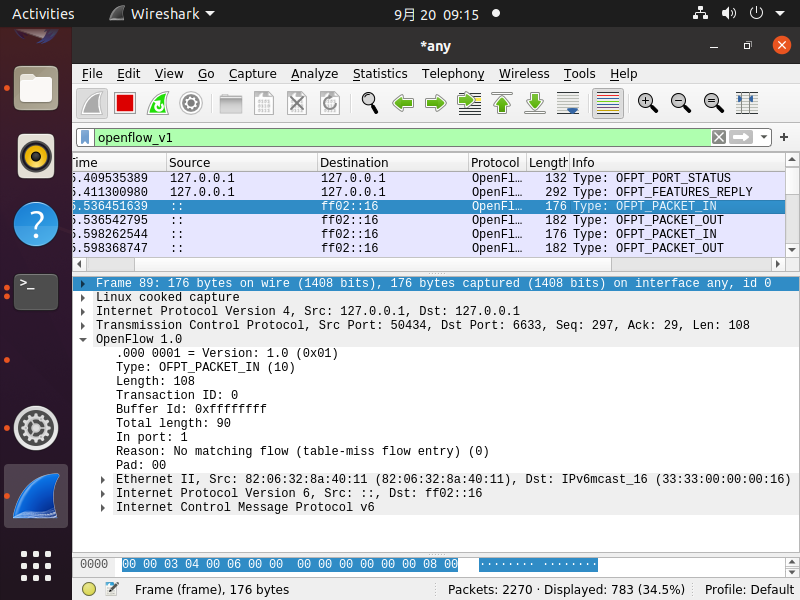800x600 pixels.
Task: Expand Internet Protocol Version 4 node
Action: click(83, 311)
